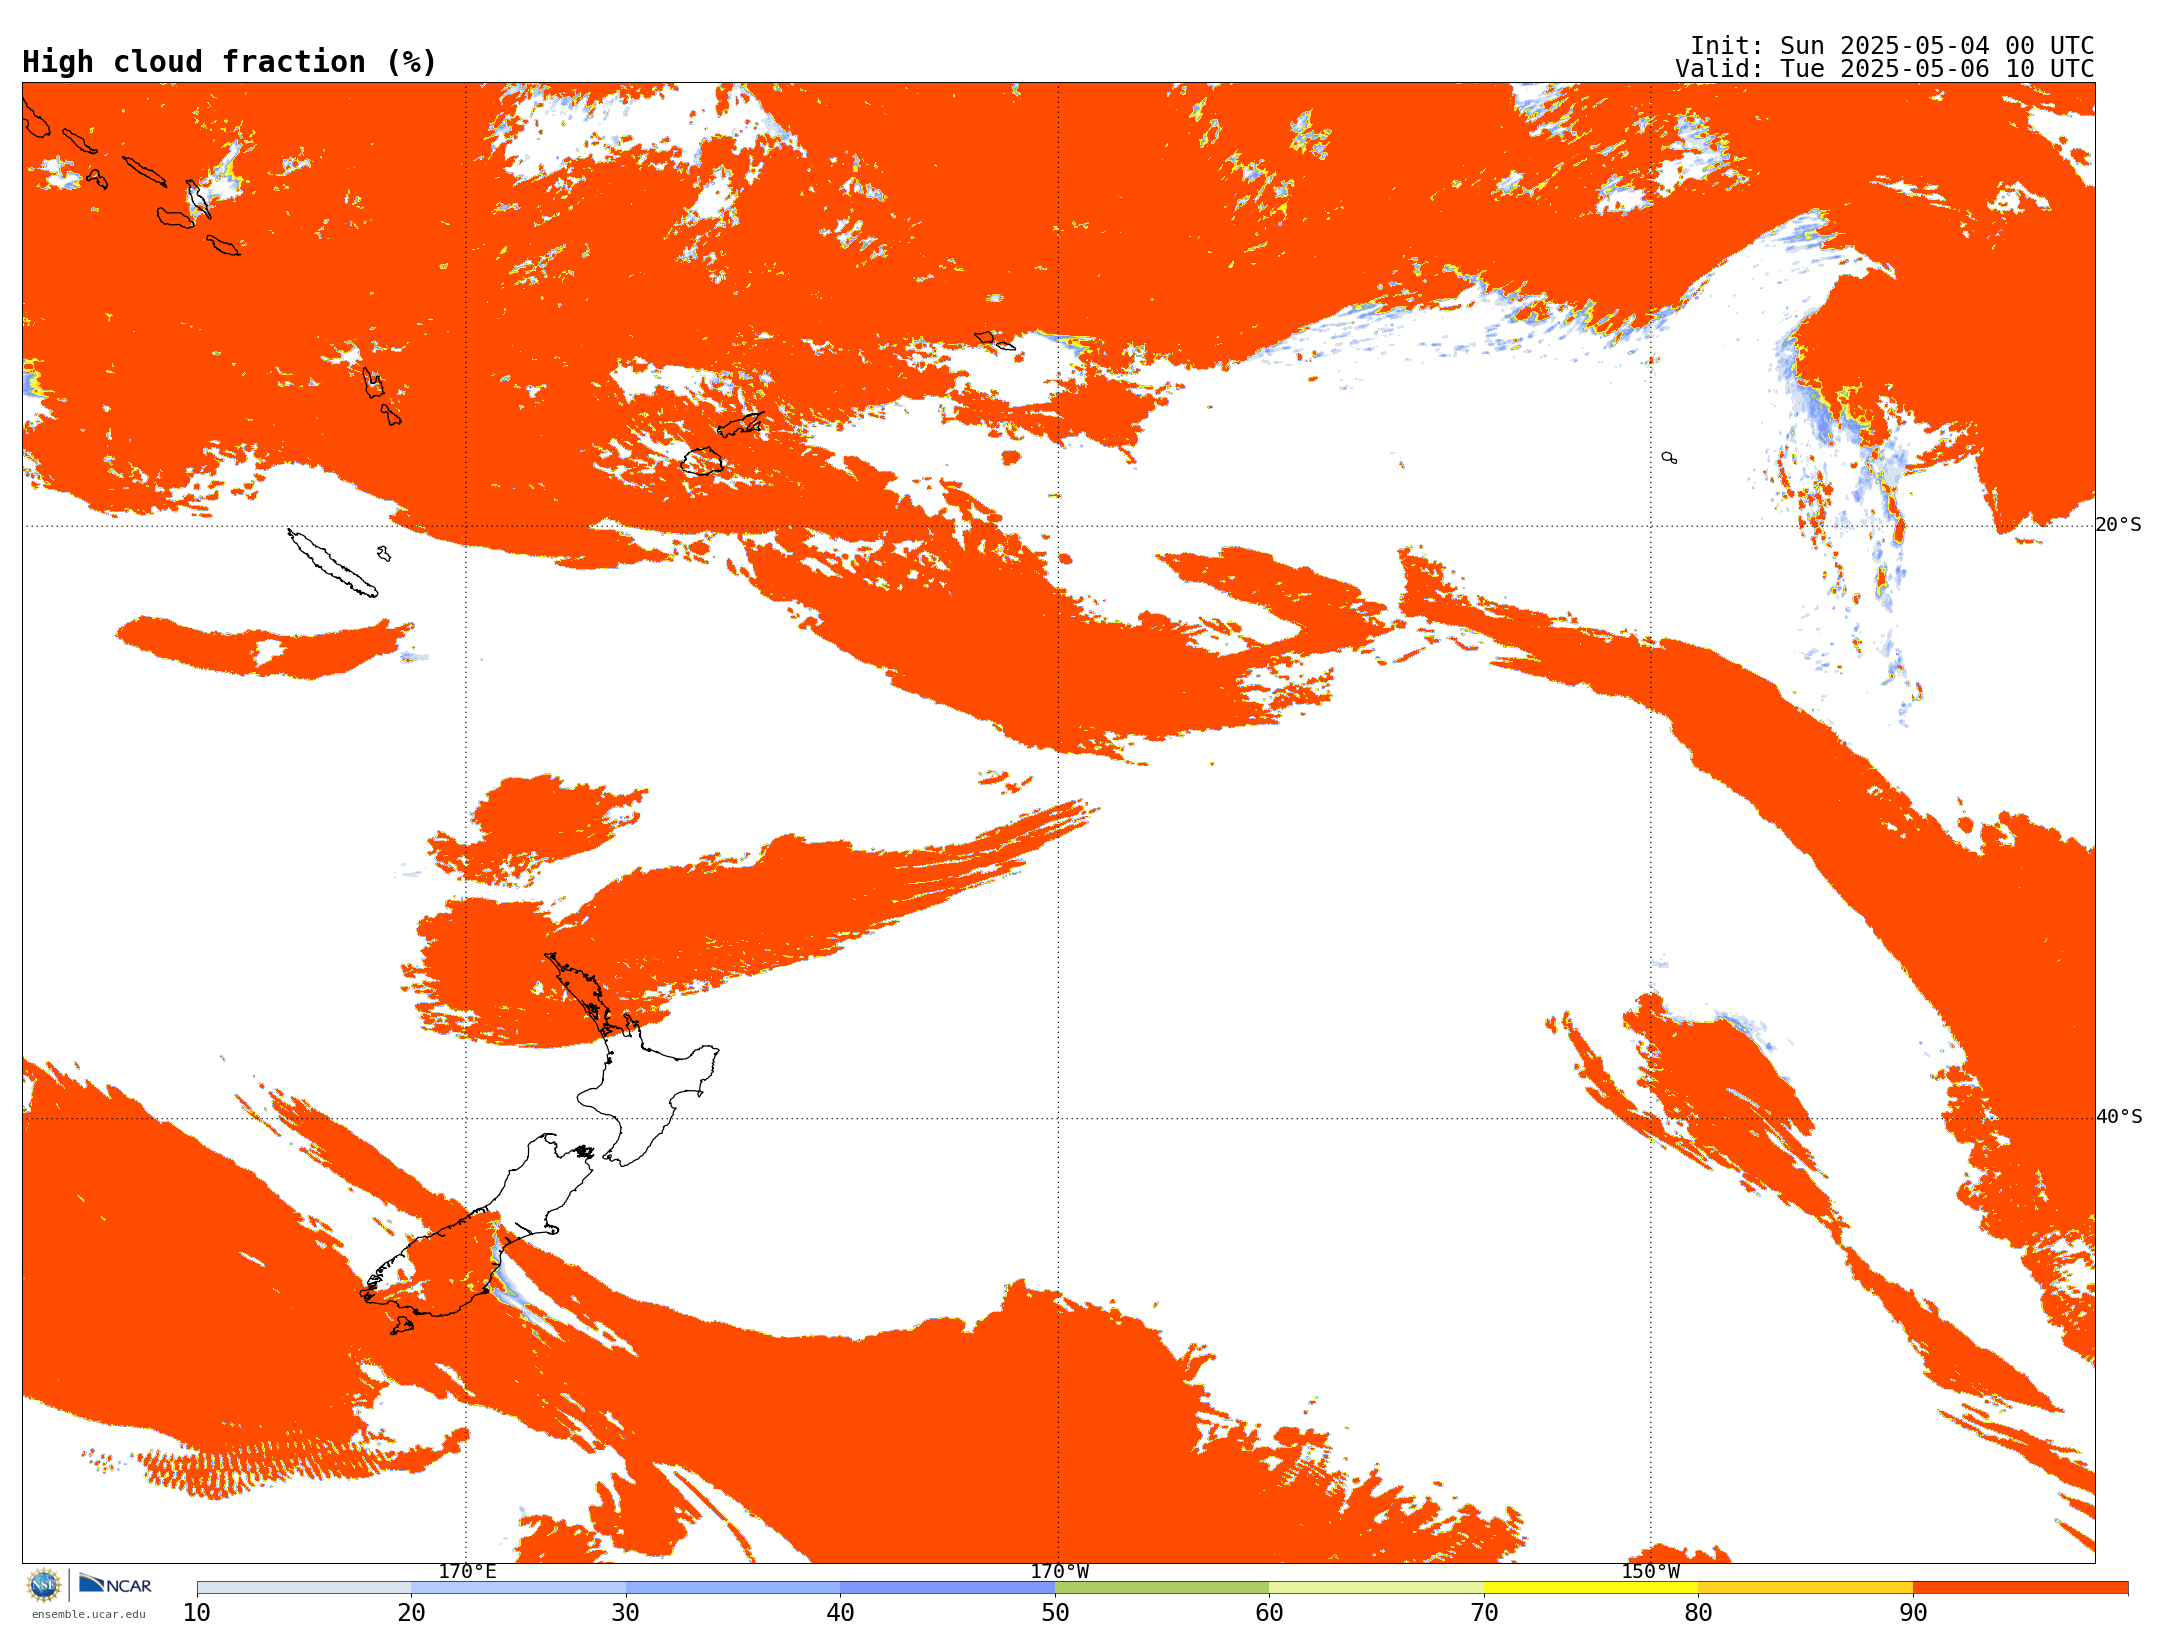The image size is (2160, 1626).
Task: Click the 20°S latitude label
Action: 2118,525
